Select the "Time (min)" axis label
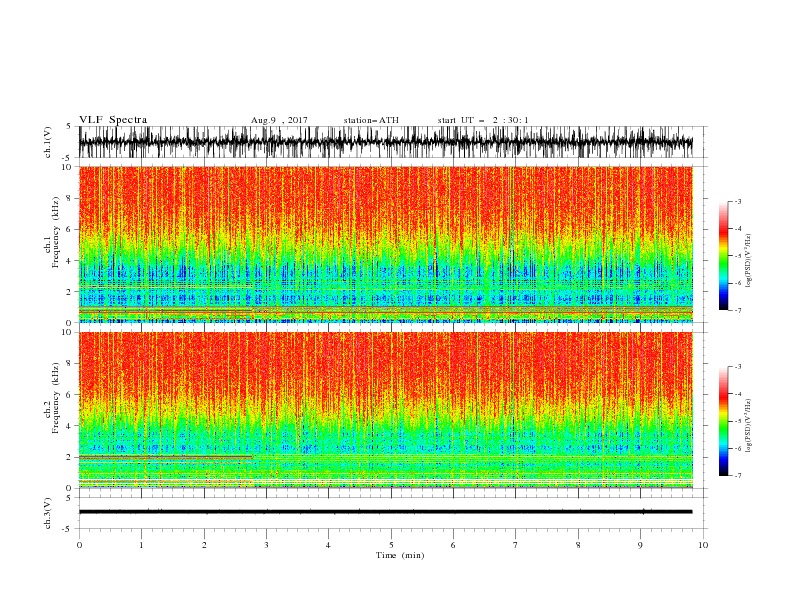 400,555
